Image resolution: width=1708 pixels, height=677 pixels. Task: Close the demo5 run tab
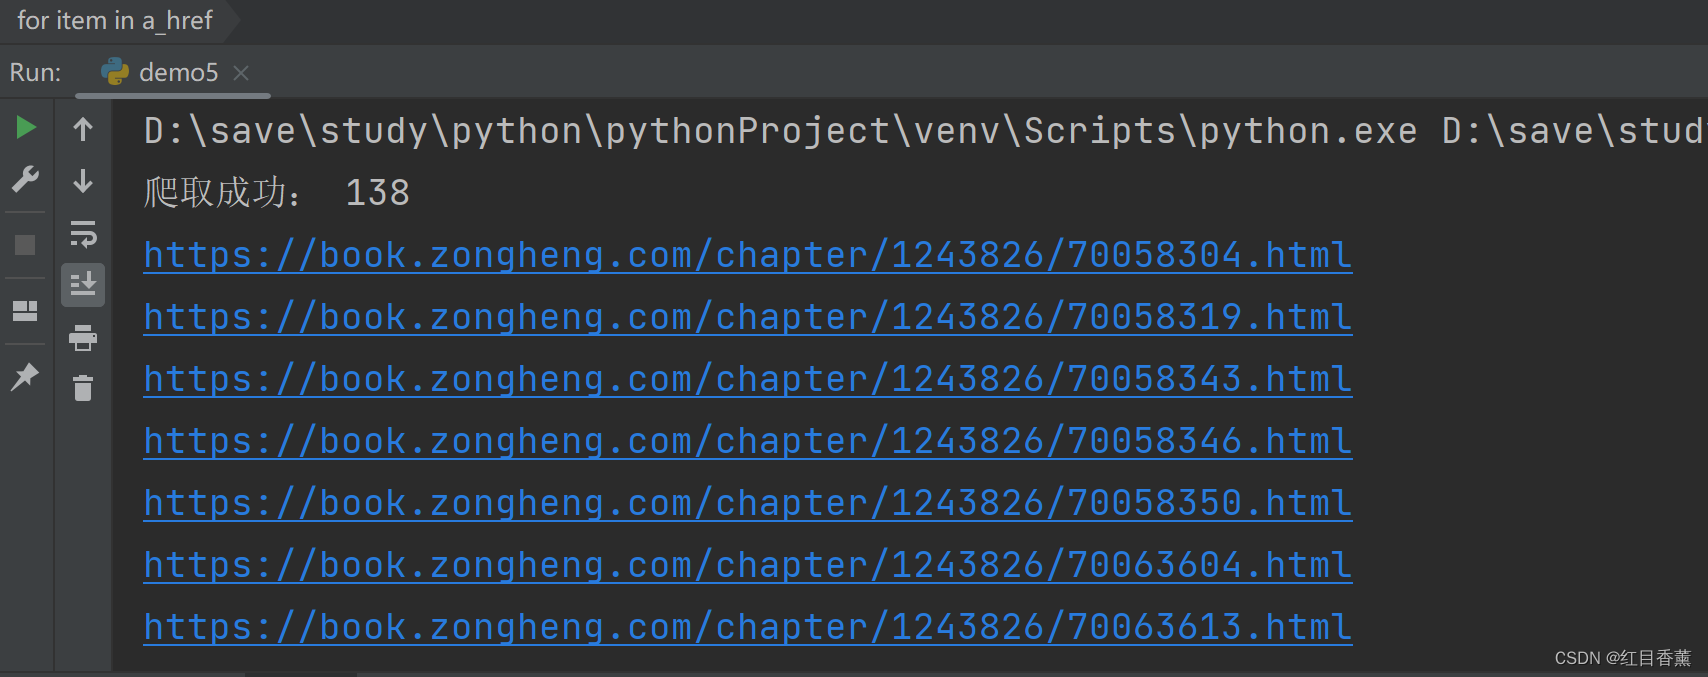pos(241,72)
